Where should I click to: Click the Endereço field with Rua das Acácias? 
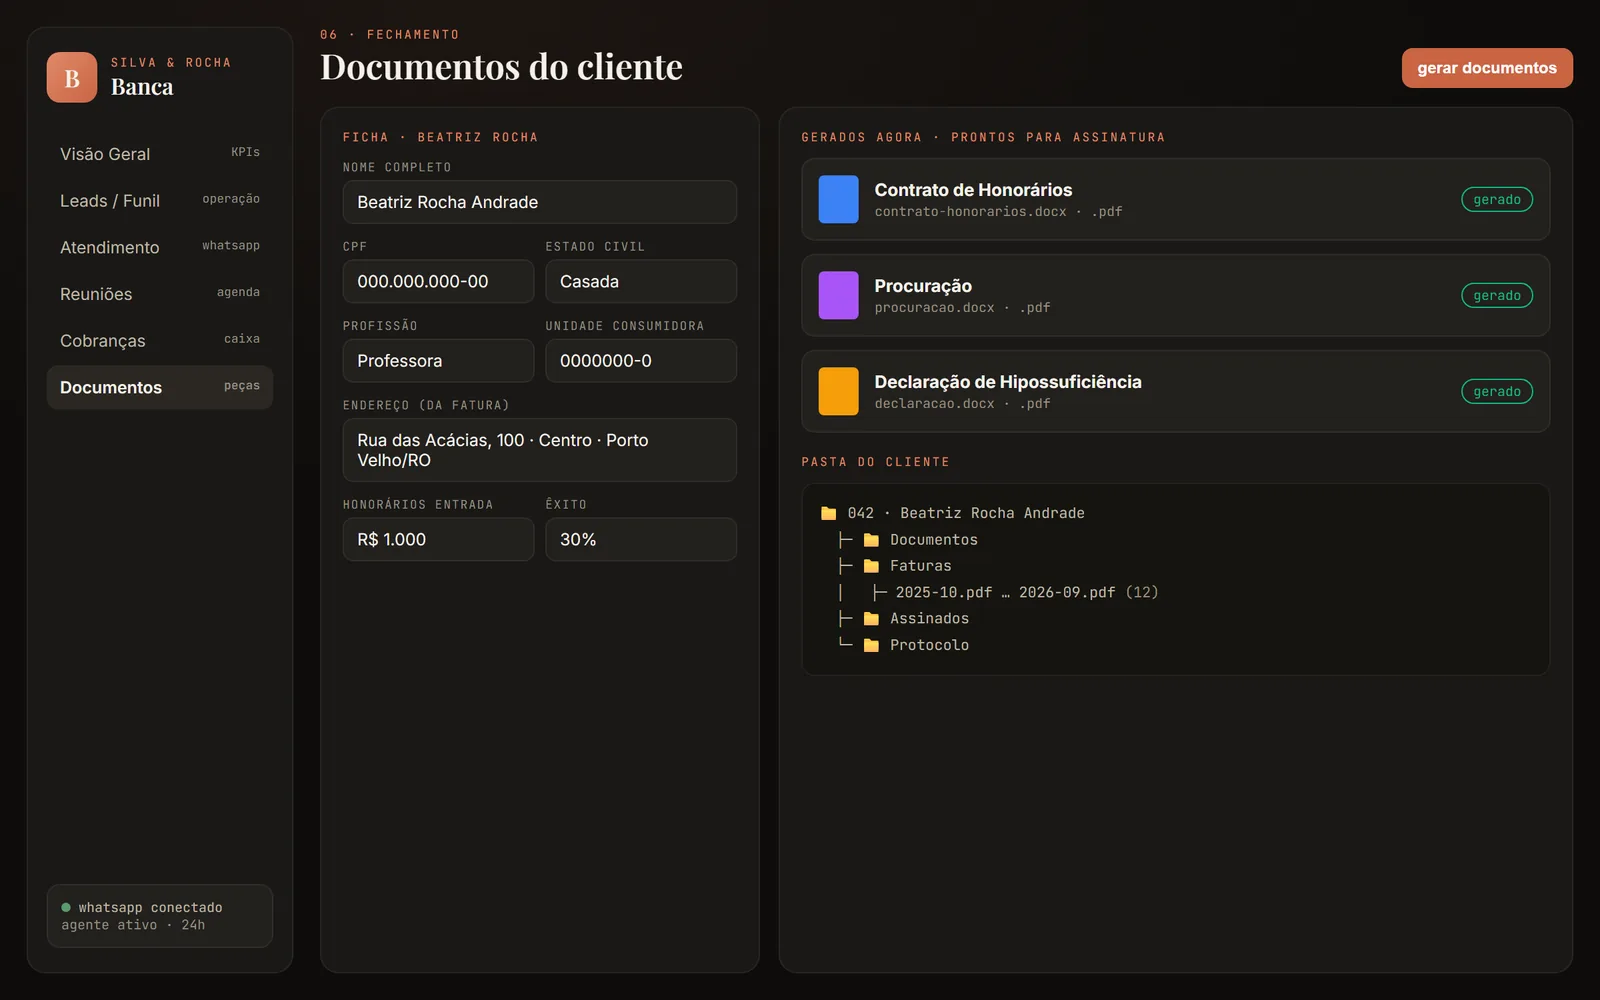click(540, 450)
